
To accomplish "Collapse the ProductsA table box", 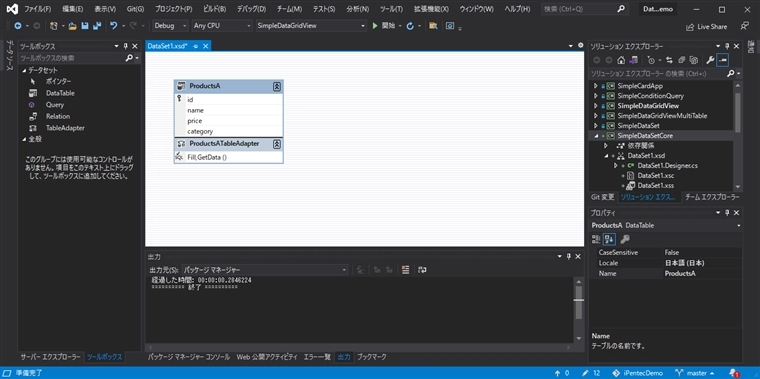I will 276,86.
